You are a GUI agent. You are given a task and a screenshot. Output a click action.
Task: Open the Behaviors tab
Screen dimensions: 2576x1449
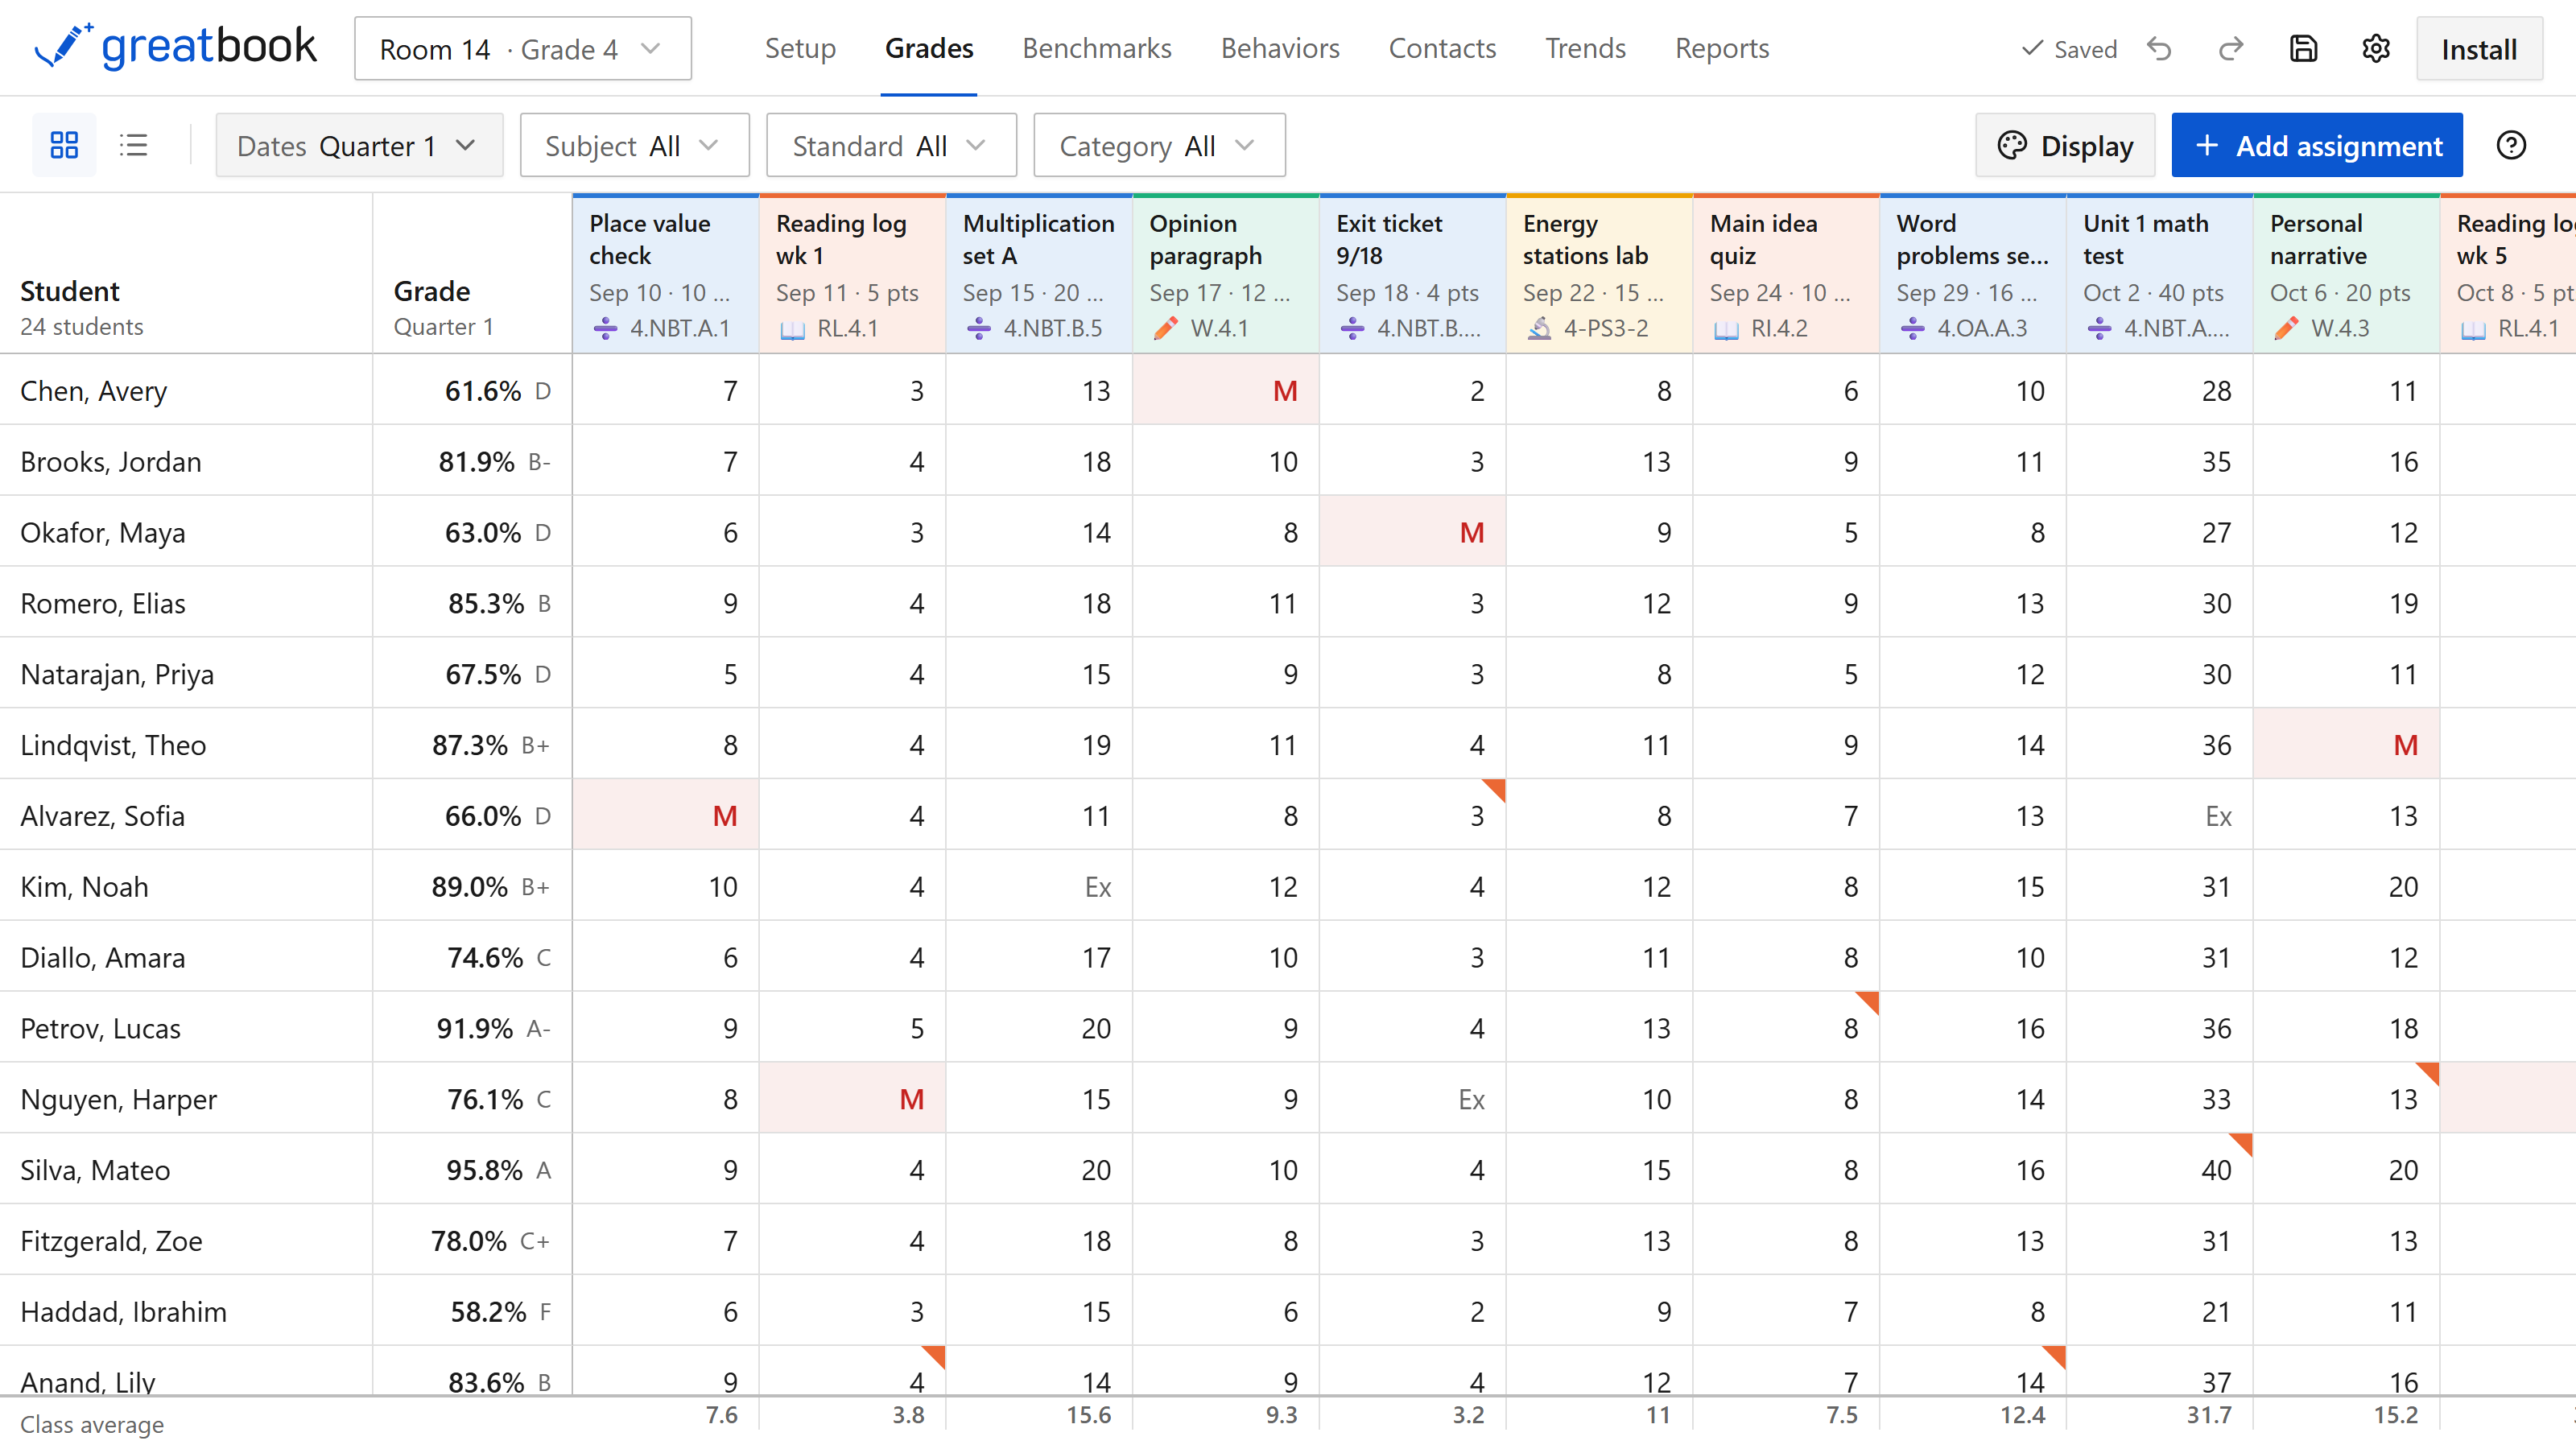click(x=1280, y=48)
